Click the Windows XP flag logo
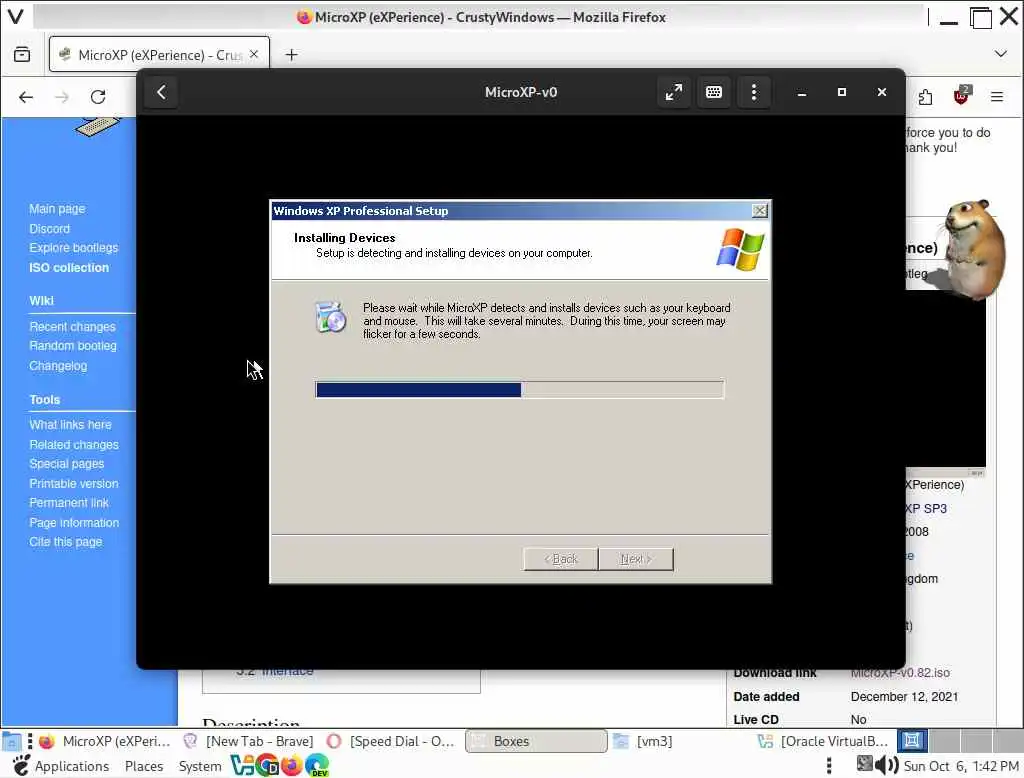This screenshot has width=1024, height=778. pyautogui.click(x=740, y=249)
